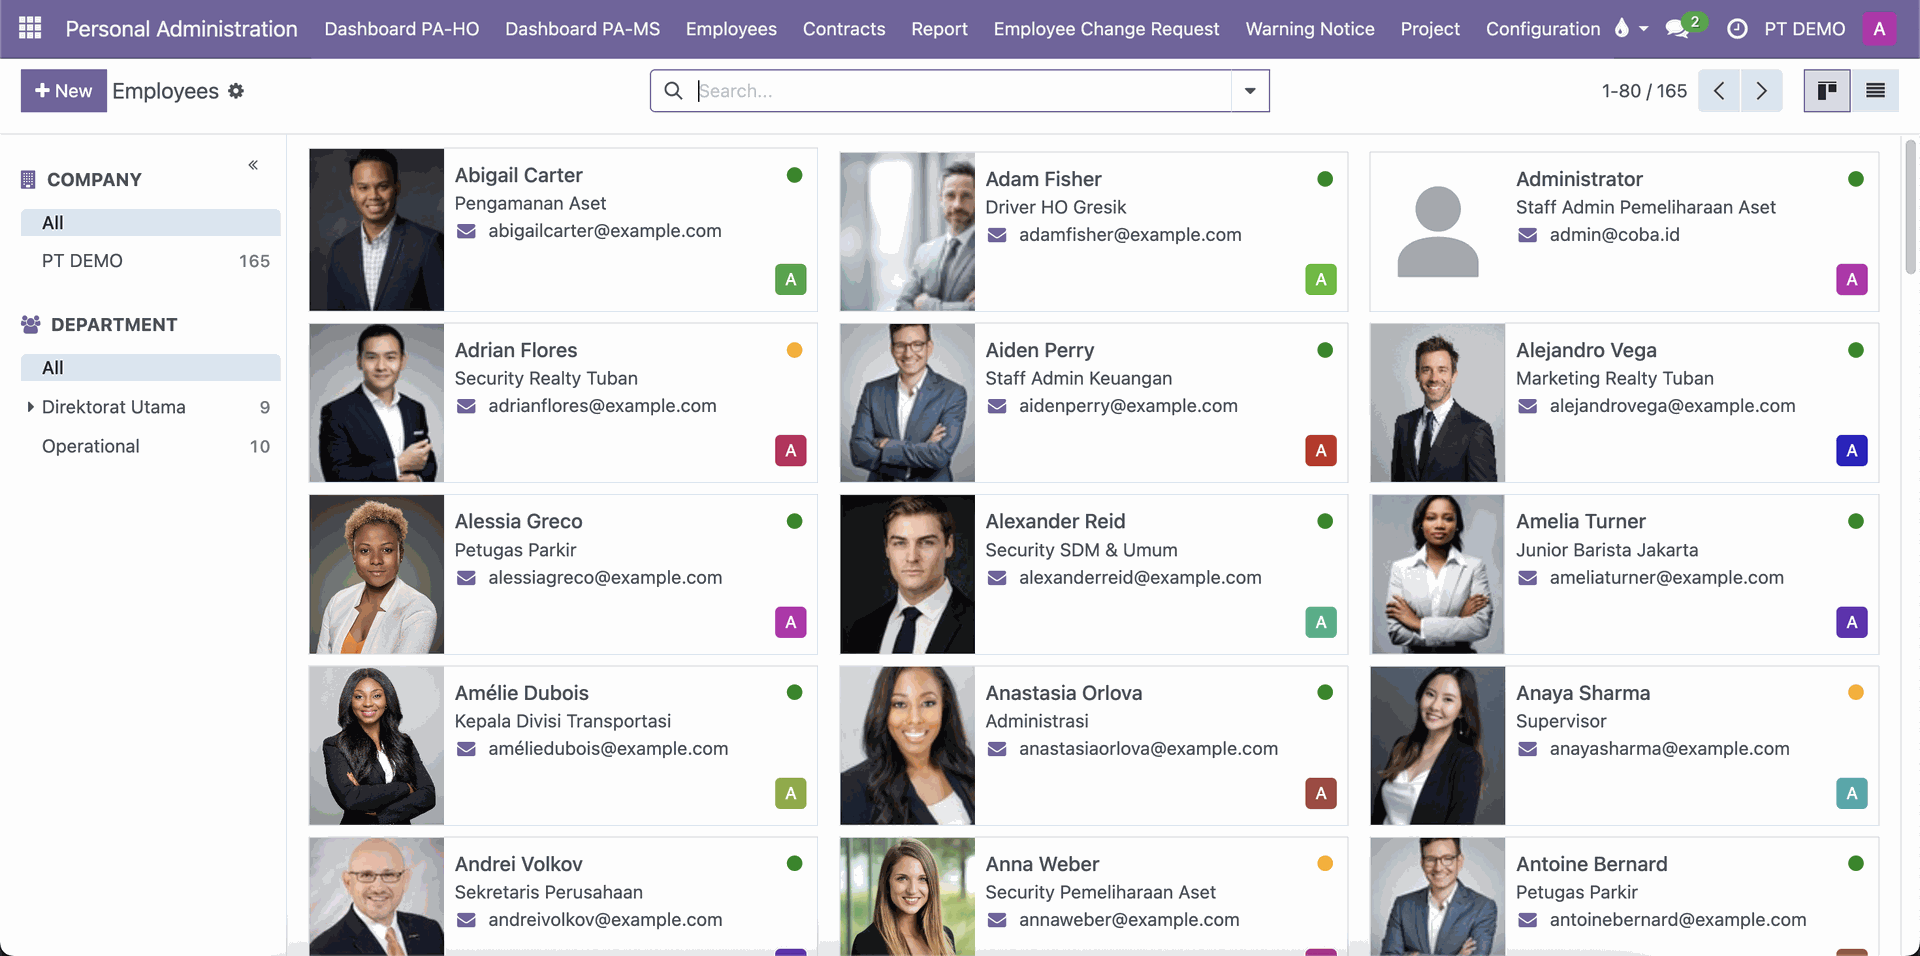Select PT DEMO company filter
Viewport: 1920px width, 956px height.
tap(82, 261)
